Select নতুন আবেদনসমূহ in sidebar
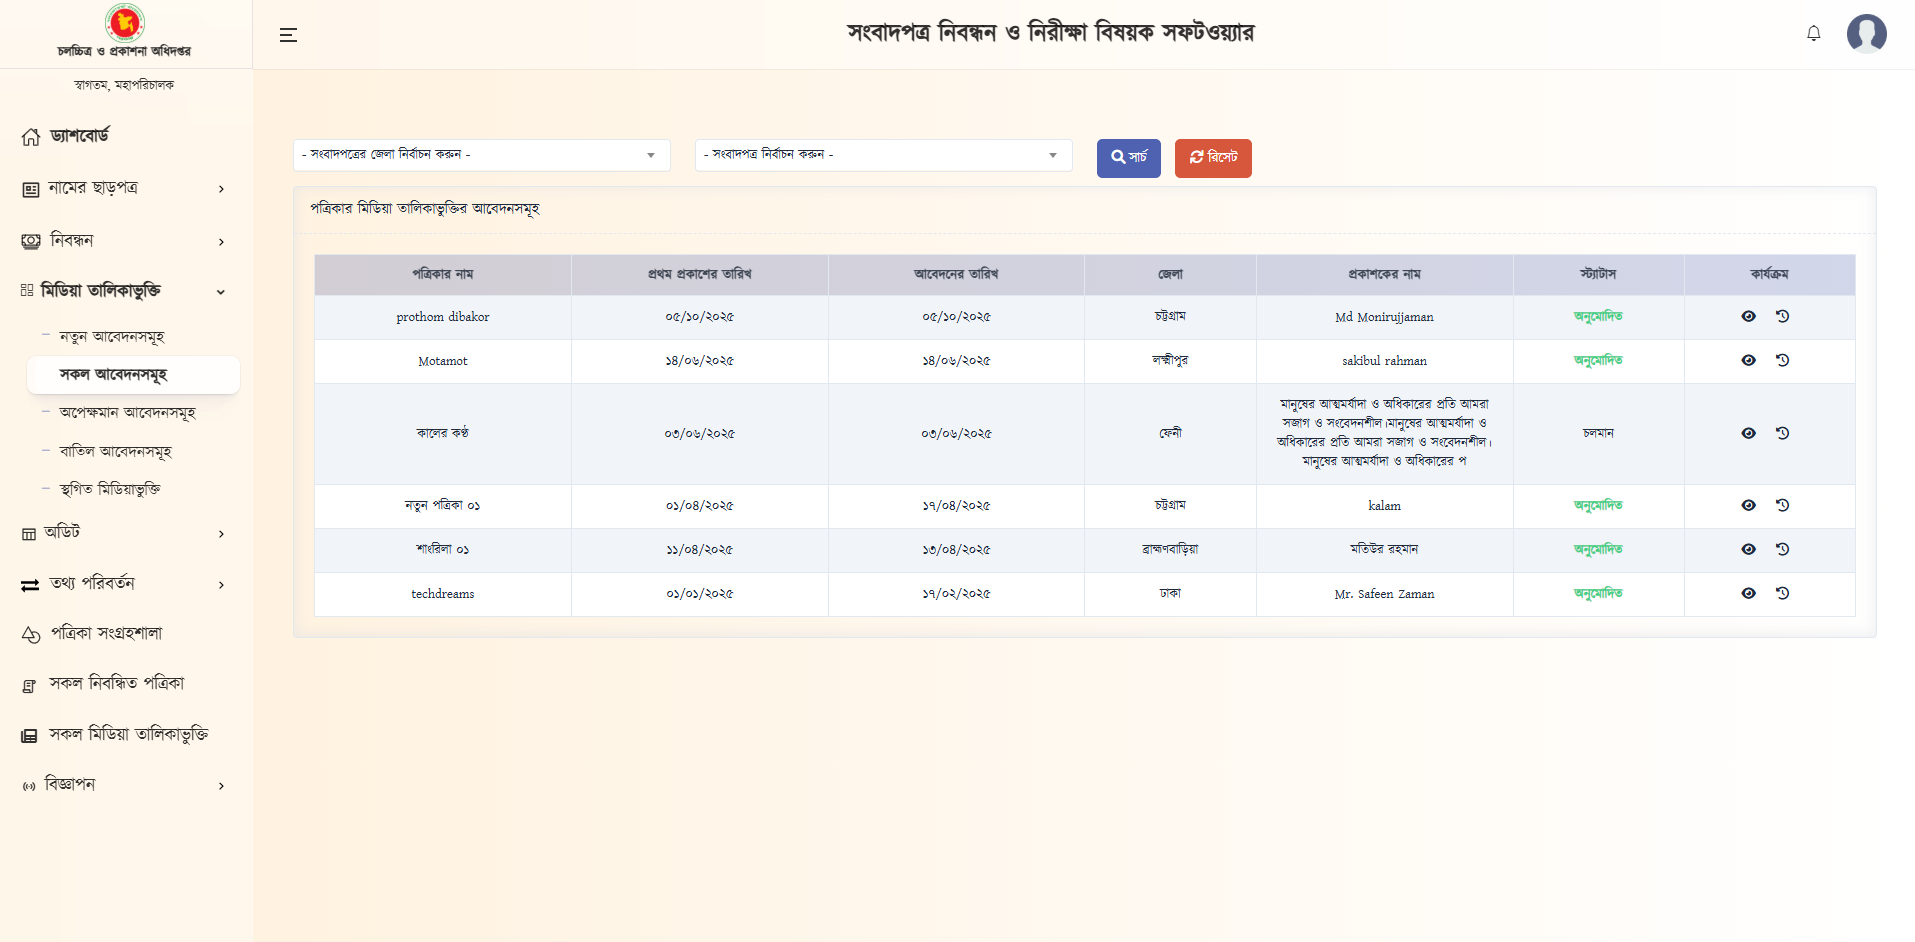 111,337
